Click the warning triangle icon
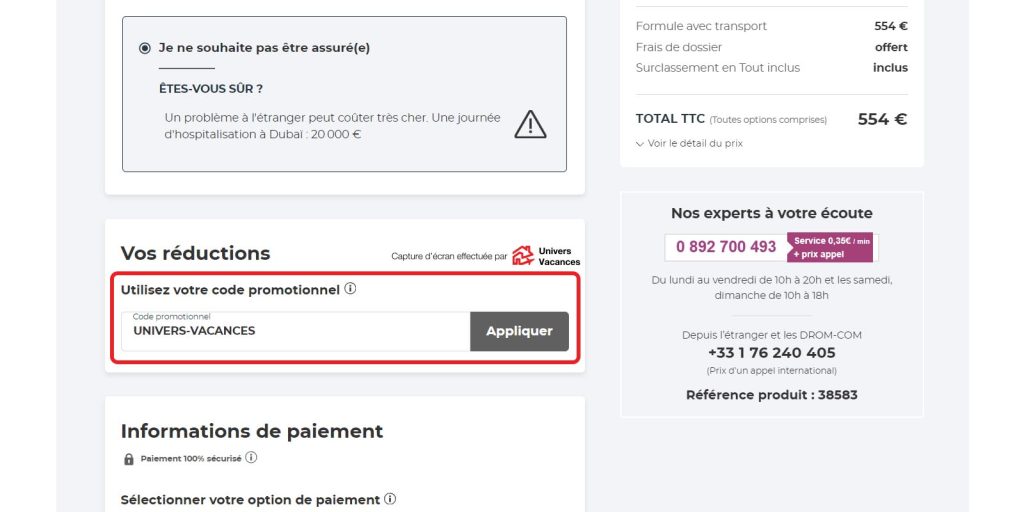 click(x=530, y=124)
